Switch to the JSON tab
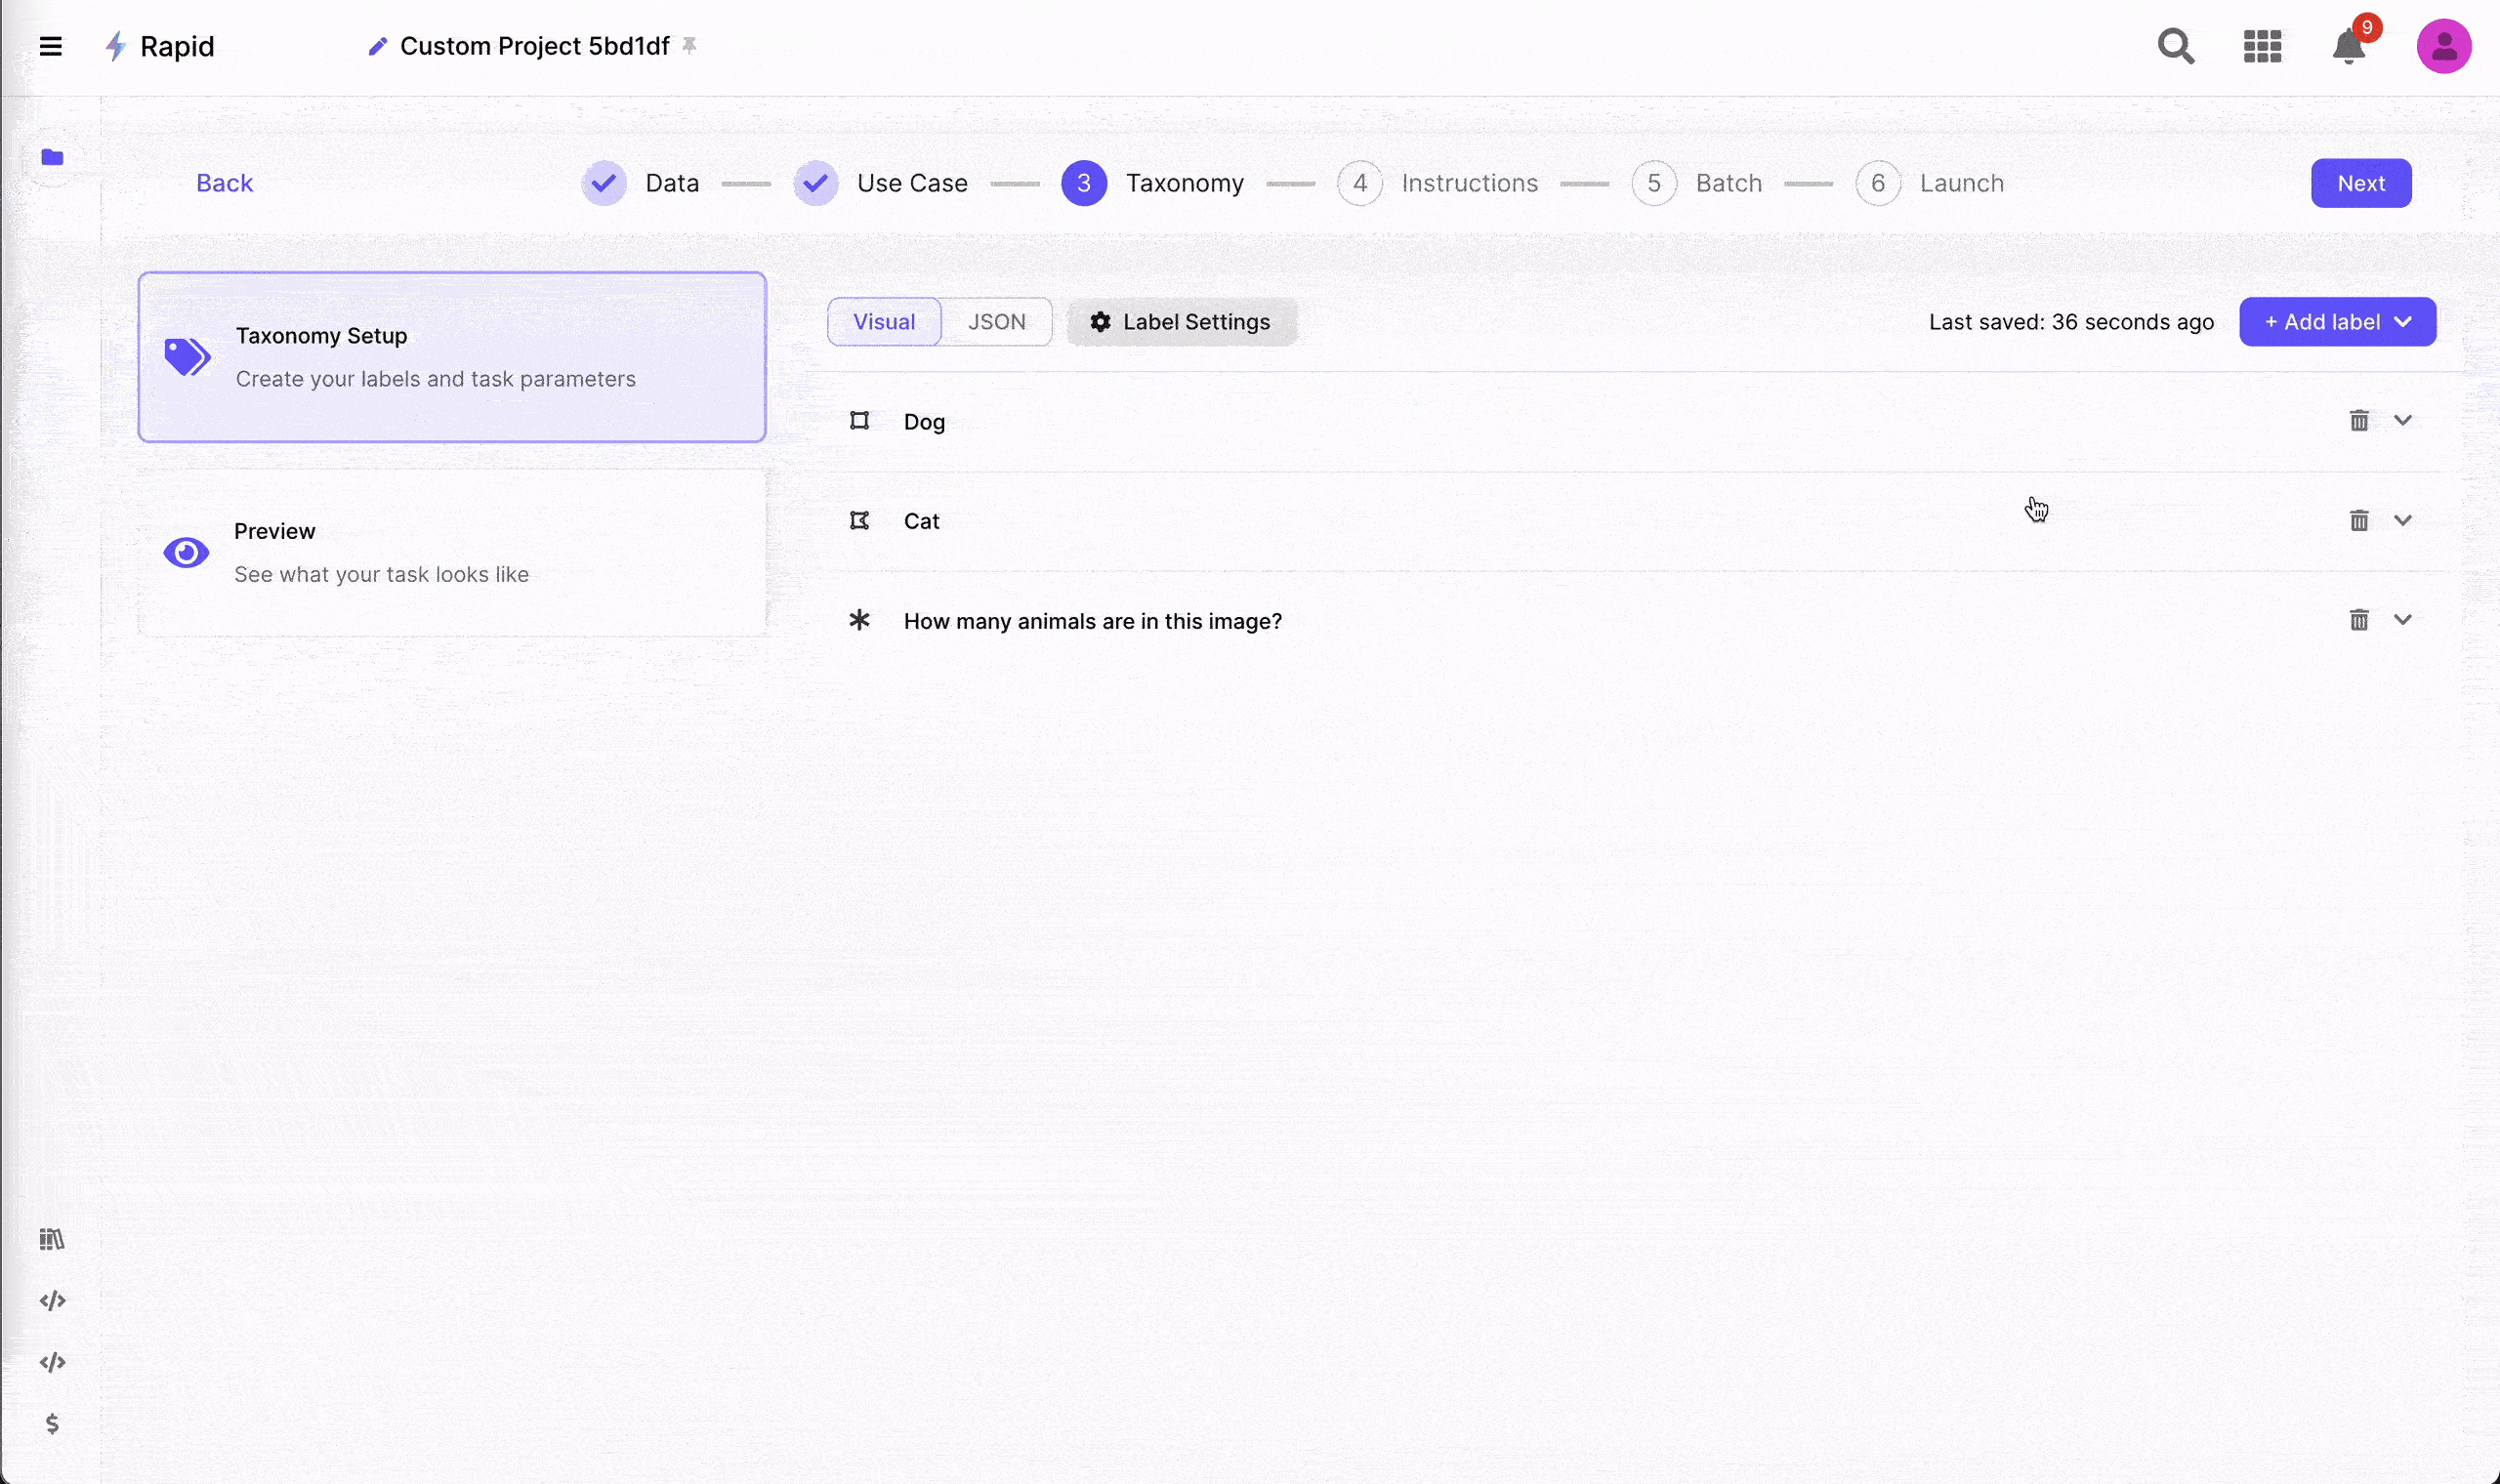2500x1484 pixels. (996, 322)
